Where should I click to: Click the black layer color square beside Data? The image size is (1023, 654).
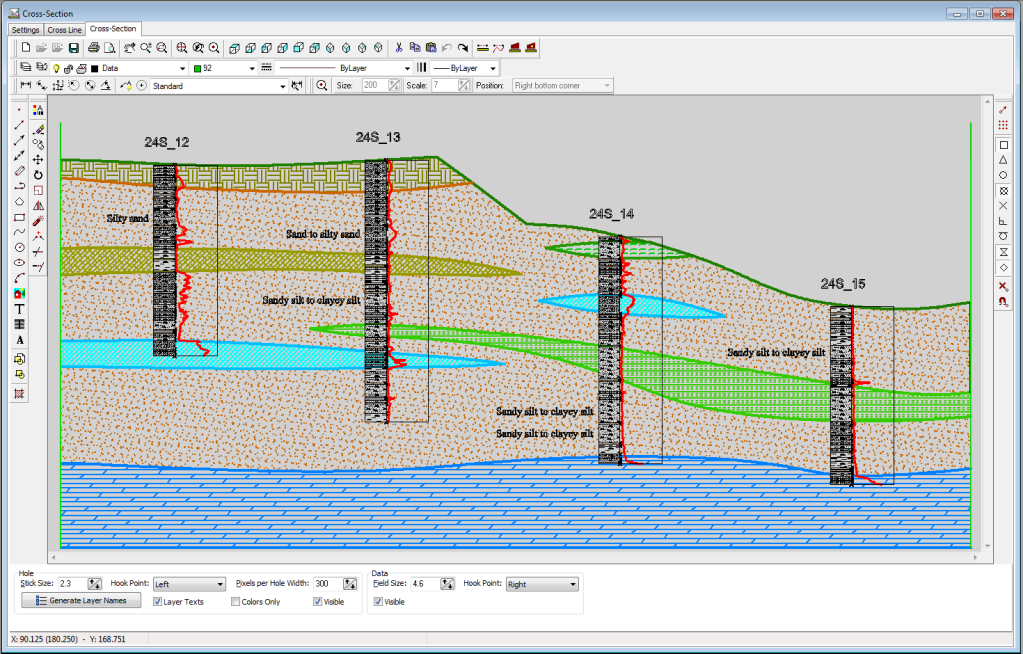click(x=95, y=69)
